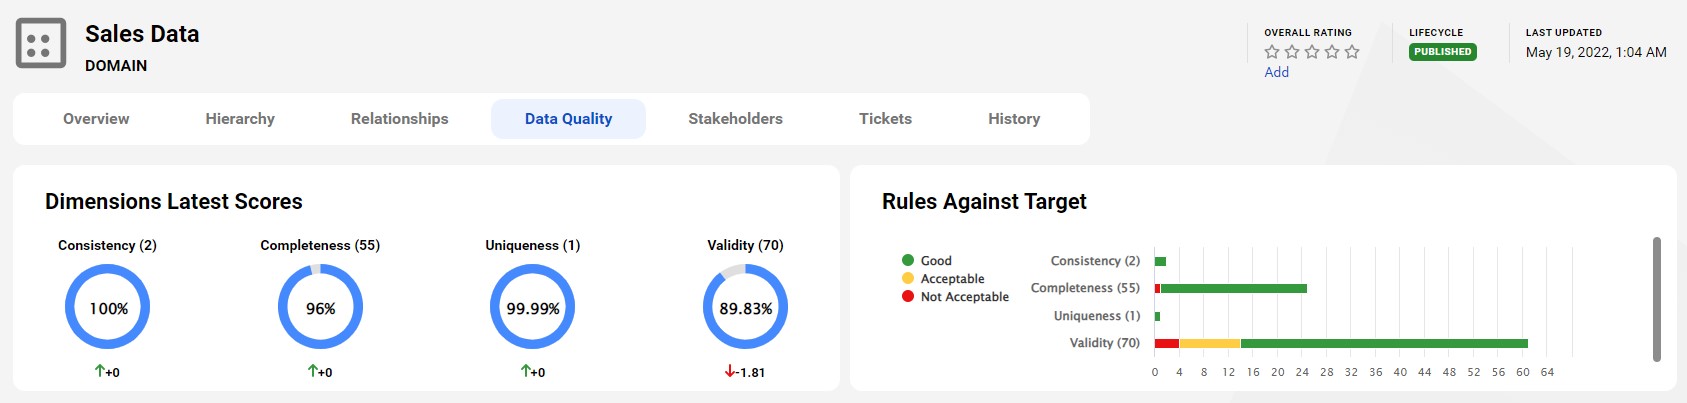Click the Published lifecycle badge
1687x403 pixels.
[x=1442, y=52]
